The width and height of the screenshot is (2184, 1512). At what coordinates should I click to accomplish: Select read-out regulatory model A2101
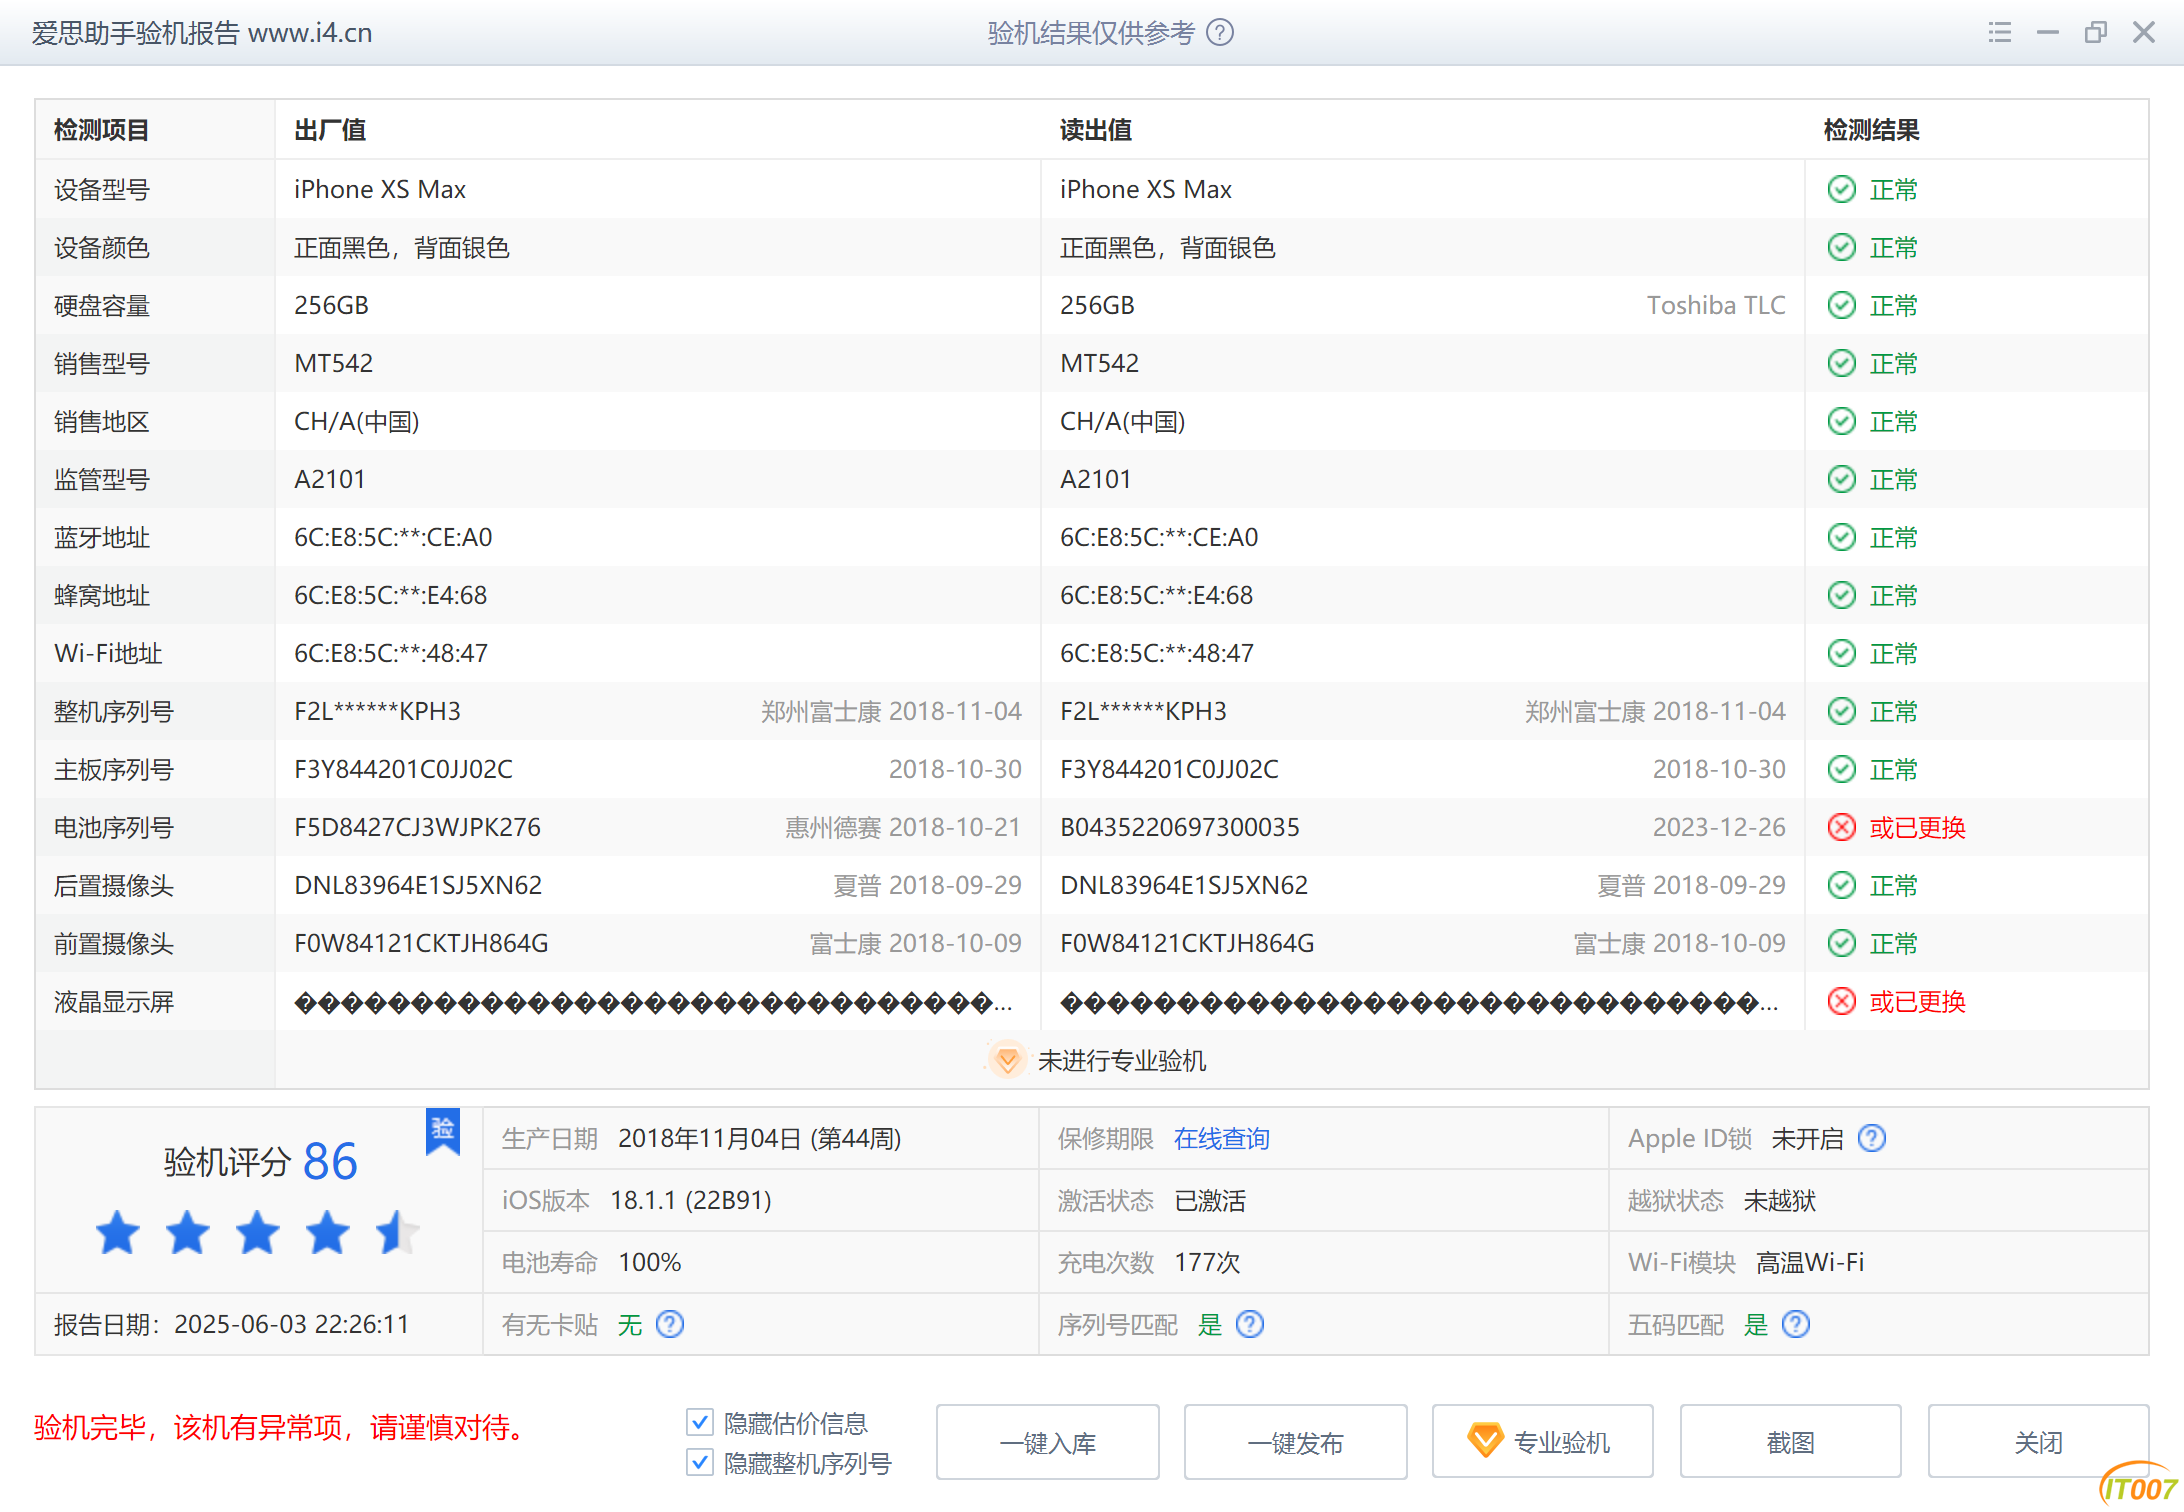[x=1096, y=479]
